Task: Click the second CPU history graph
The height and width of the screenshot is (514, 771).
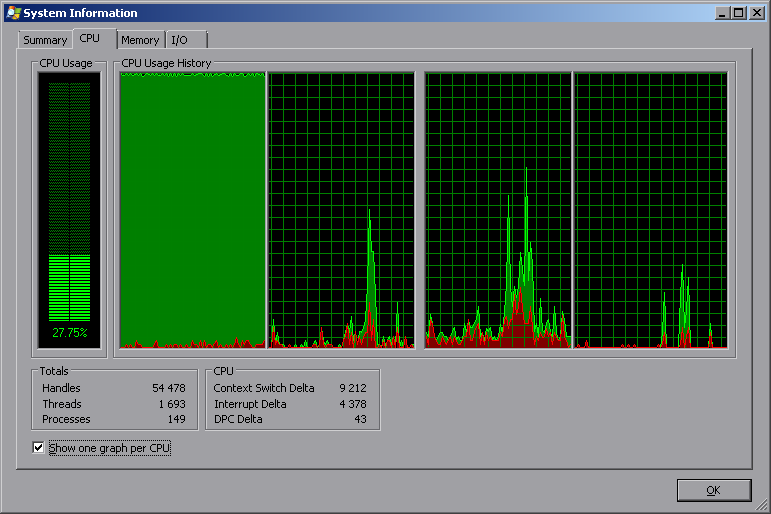Action: tap(341, 210)
